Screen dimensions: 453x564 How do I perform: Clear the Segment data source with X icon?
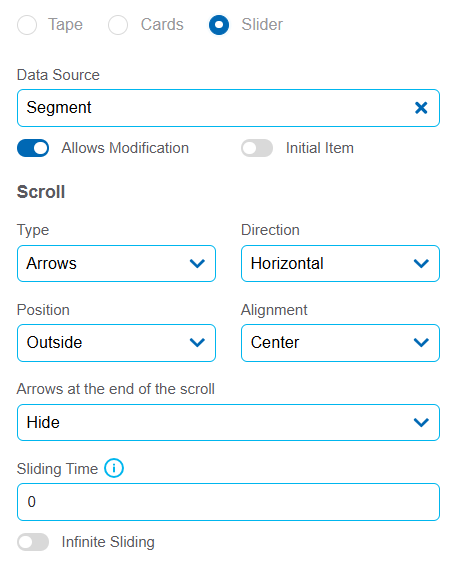click(x=421, y=108)
